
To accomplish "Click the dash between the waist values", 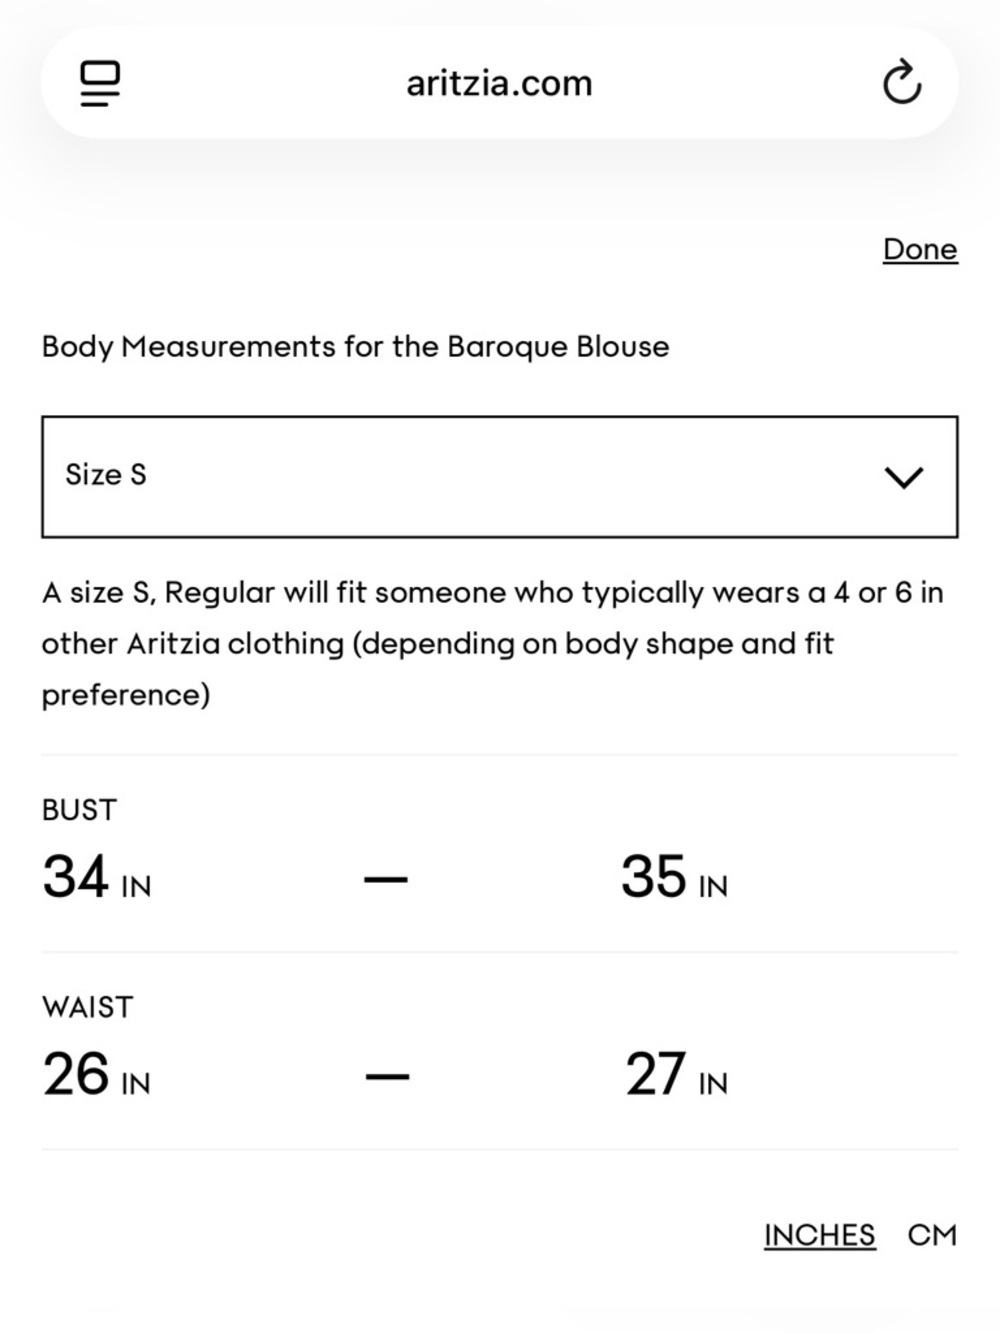I will coord(386,1077).
